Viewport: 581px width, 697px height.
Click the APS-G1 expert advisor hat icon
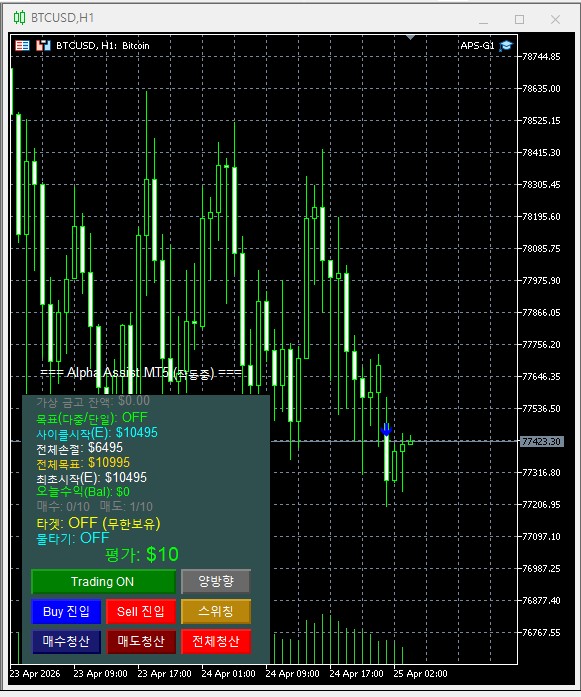(x=506, y=46)
